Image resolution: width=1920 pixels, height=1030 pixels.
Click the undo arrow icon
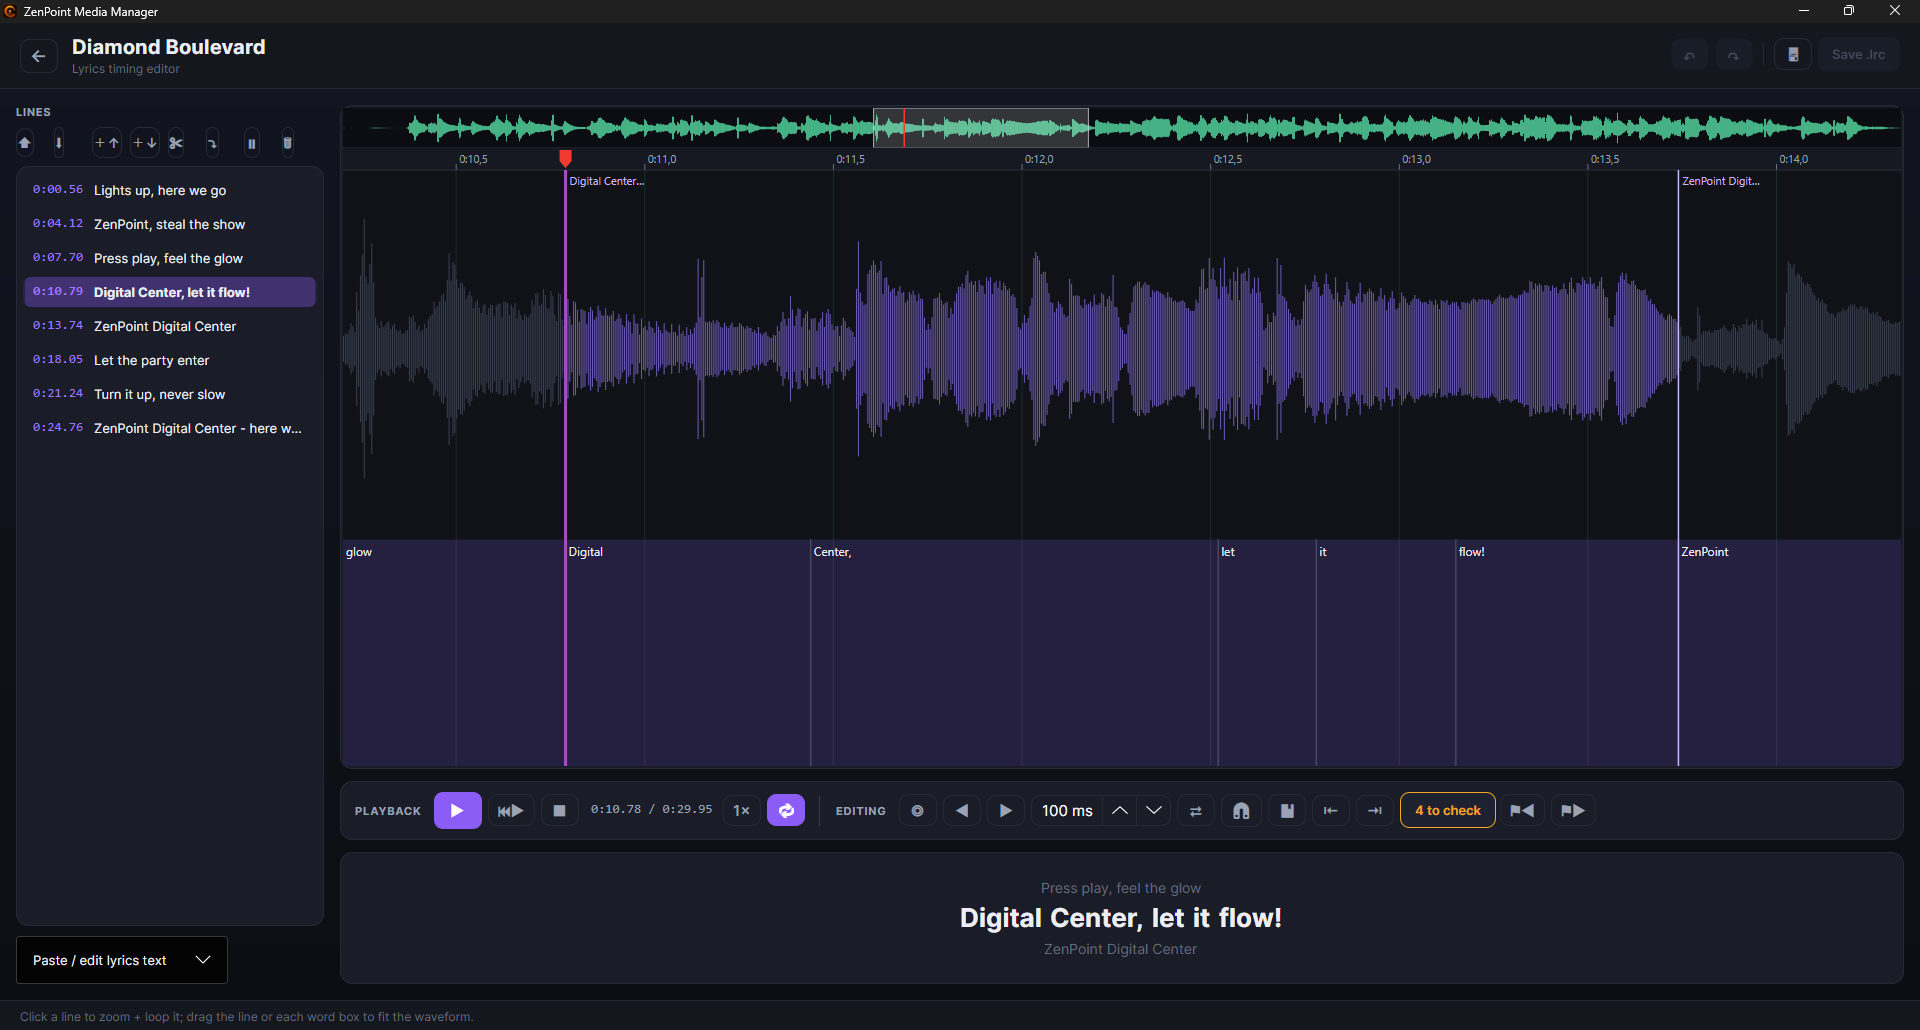(x=1689, y=55)
